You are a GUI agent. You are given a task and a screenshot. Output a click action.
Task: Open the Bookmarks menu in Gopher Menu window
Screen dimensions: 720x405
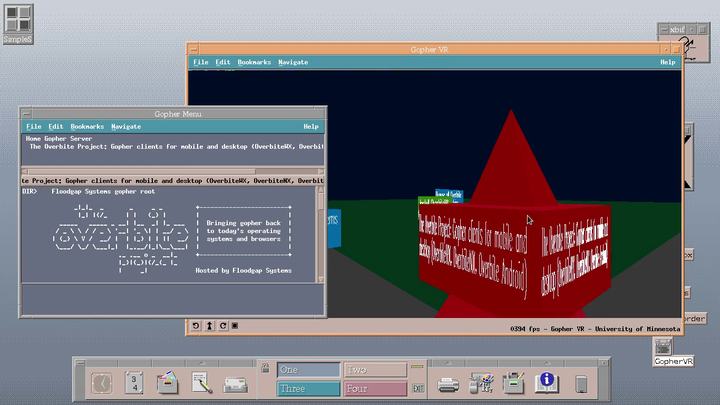(x=87, y=127)
